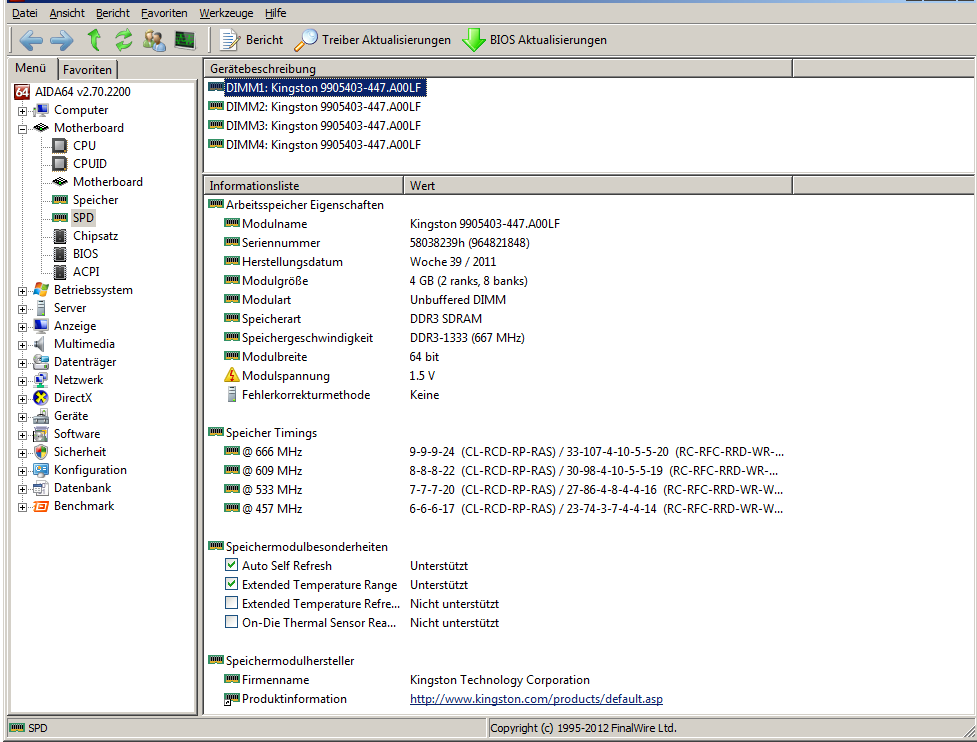
Task: Select the Speicher memory icon
Action: 60,200
